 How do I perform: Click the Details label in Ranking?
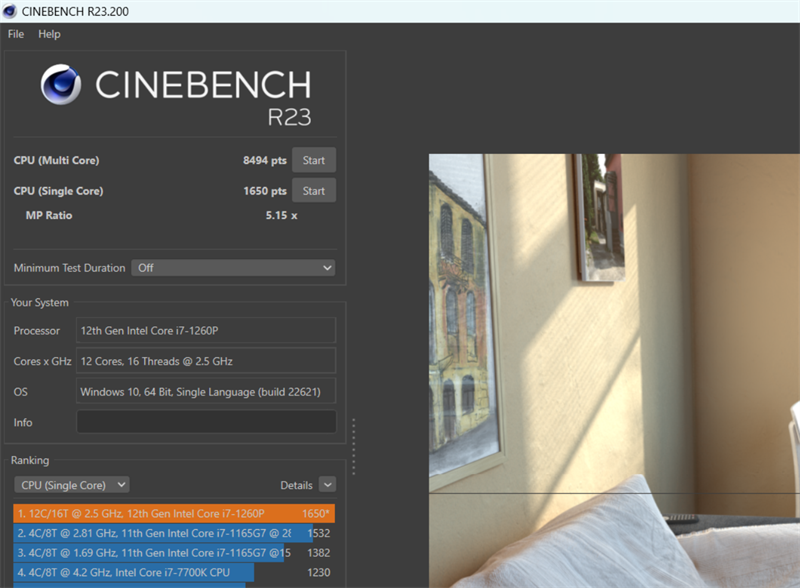(296, 485)
